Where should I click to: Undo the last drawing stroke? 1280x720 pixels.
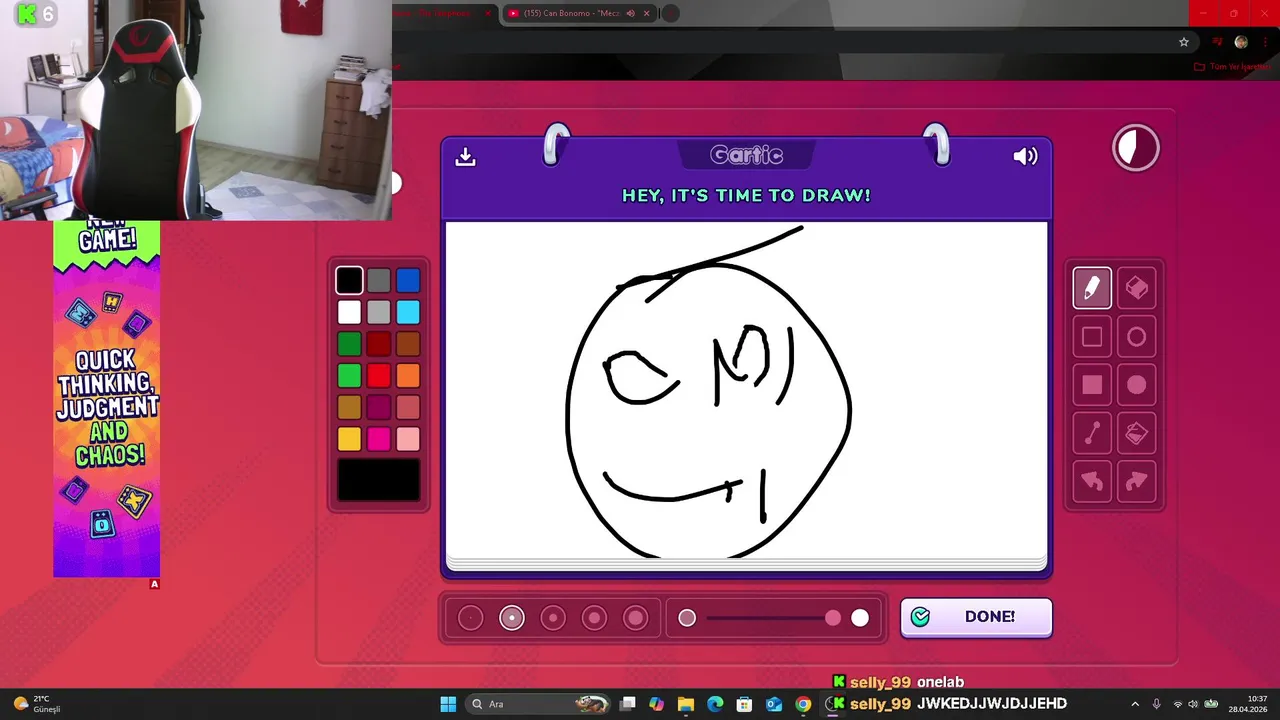tap(1092, 481)
